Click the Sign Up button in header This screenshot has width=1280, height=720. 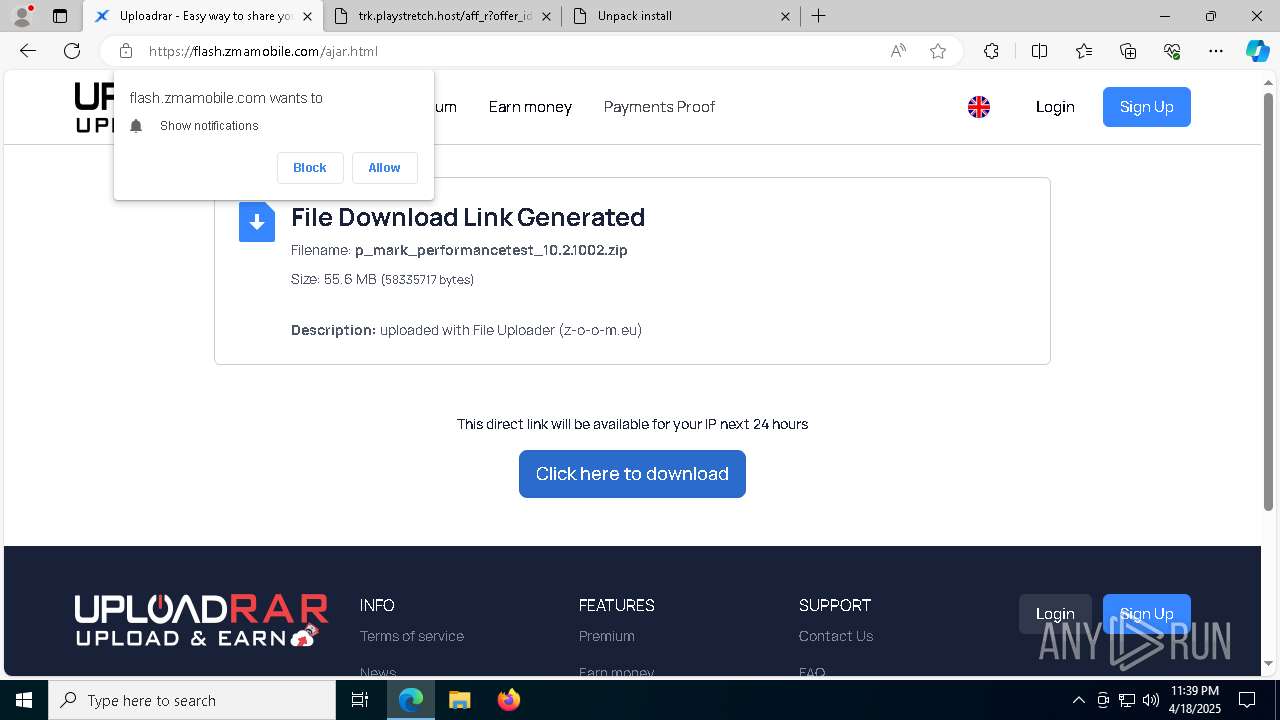click(x=1146, y=107)
